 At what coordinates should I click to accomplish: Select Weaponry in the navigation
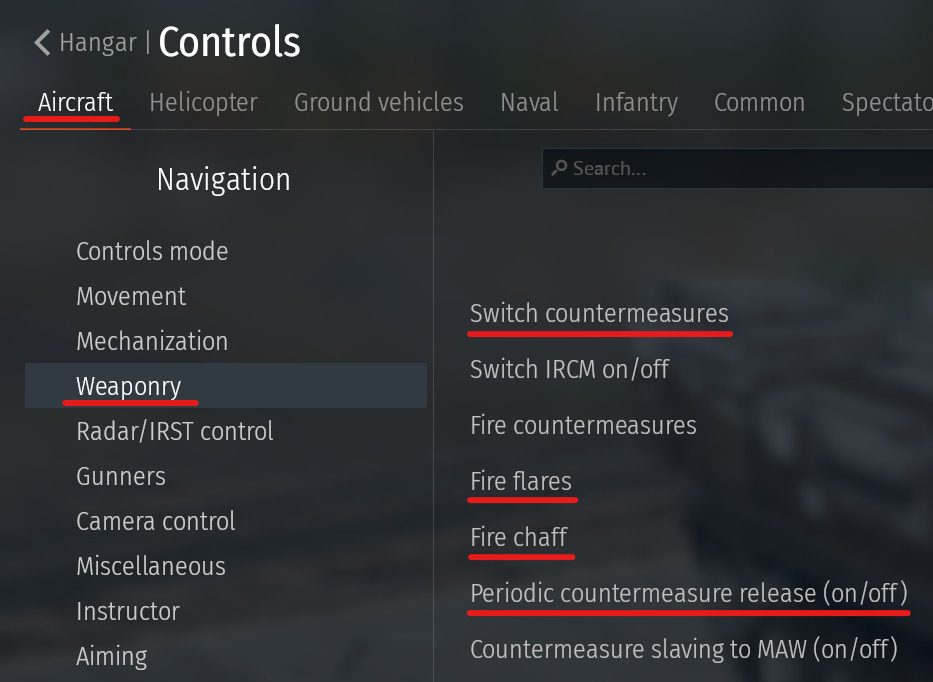click(128, 386)
